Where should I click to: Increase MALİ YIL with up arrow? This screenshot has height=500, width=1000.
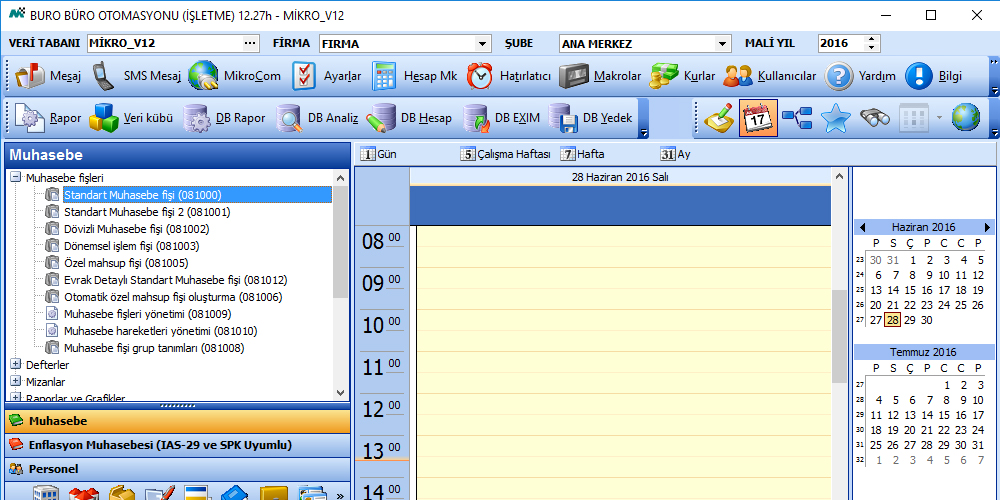871,40
